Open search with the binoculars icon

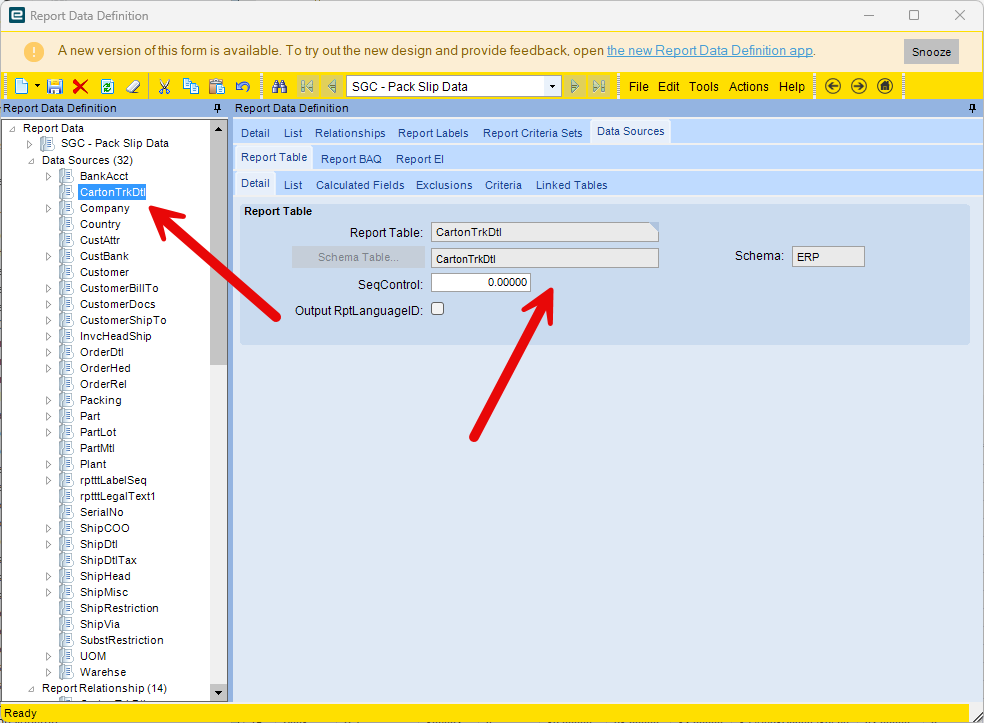(x=280, y=87)
